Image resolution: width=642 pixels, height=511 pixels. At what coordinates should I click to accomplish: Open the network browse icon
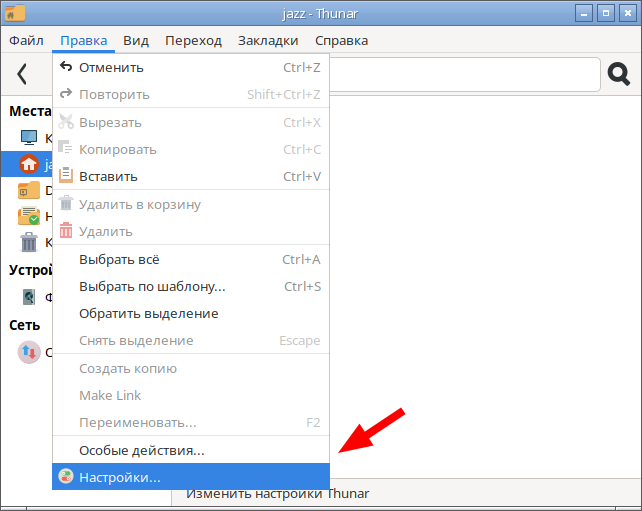29,352
